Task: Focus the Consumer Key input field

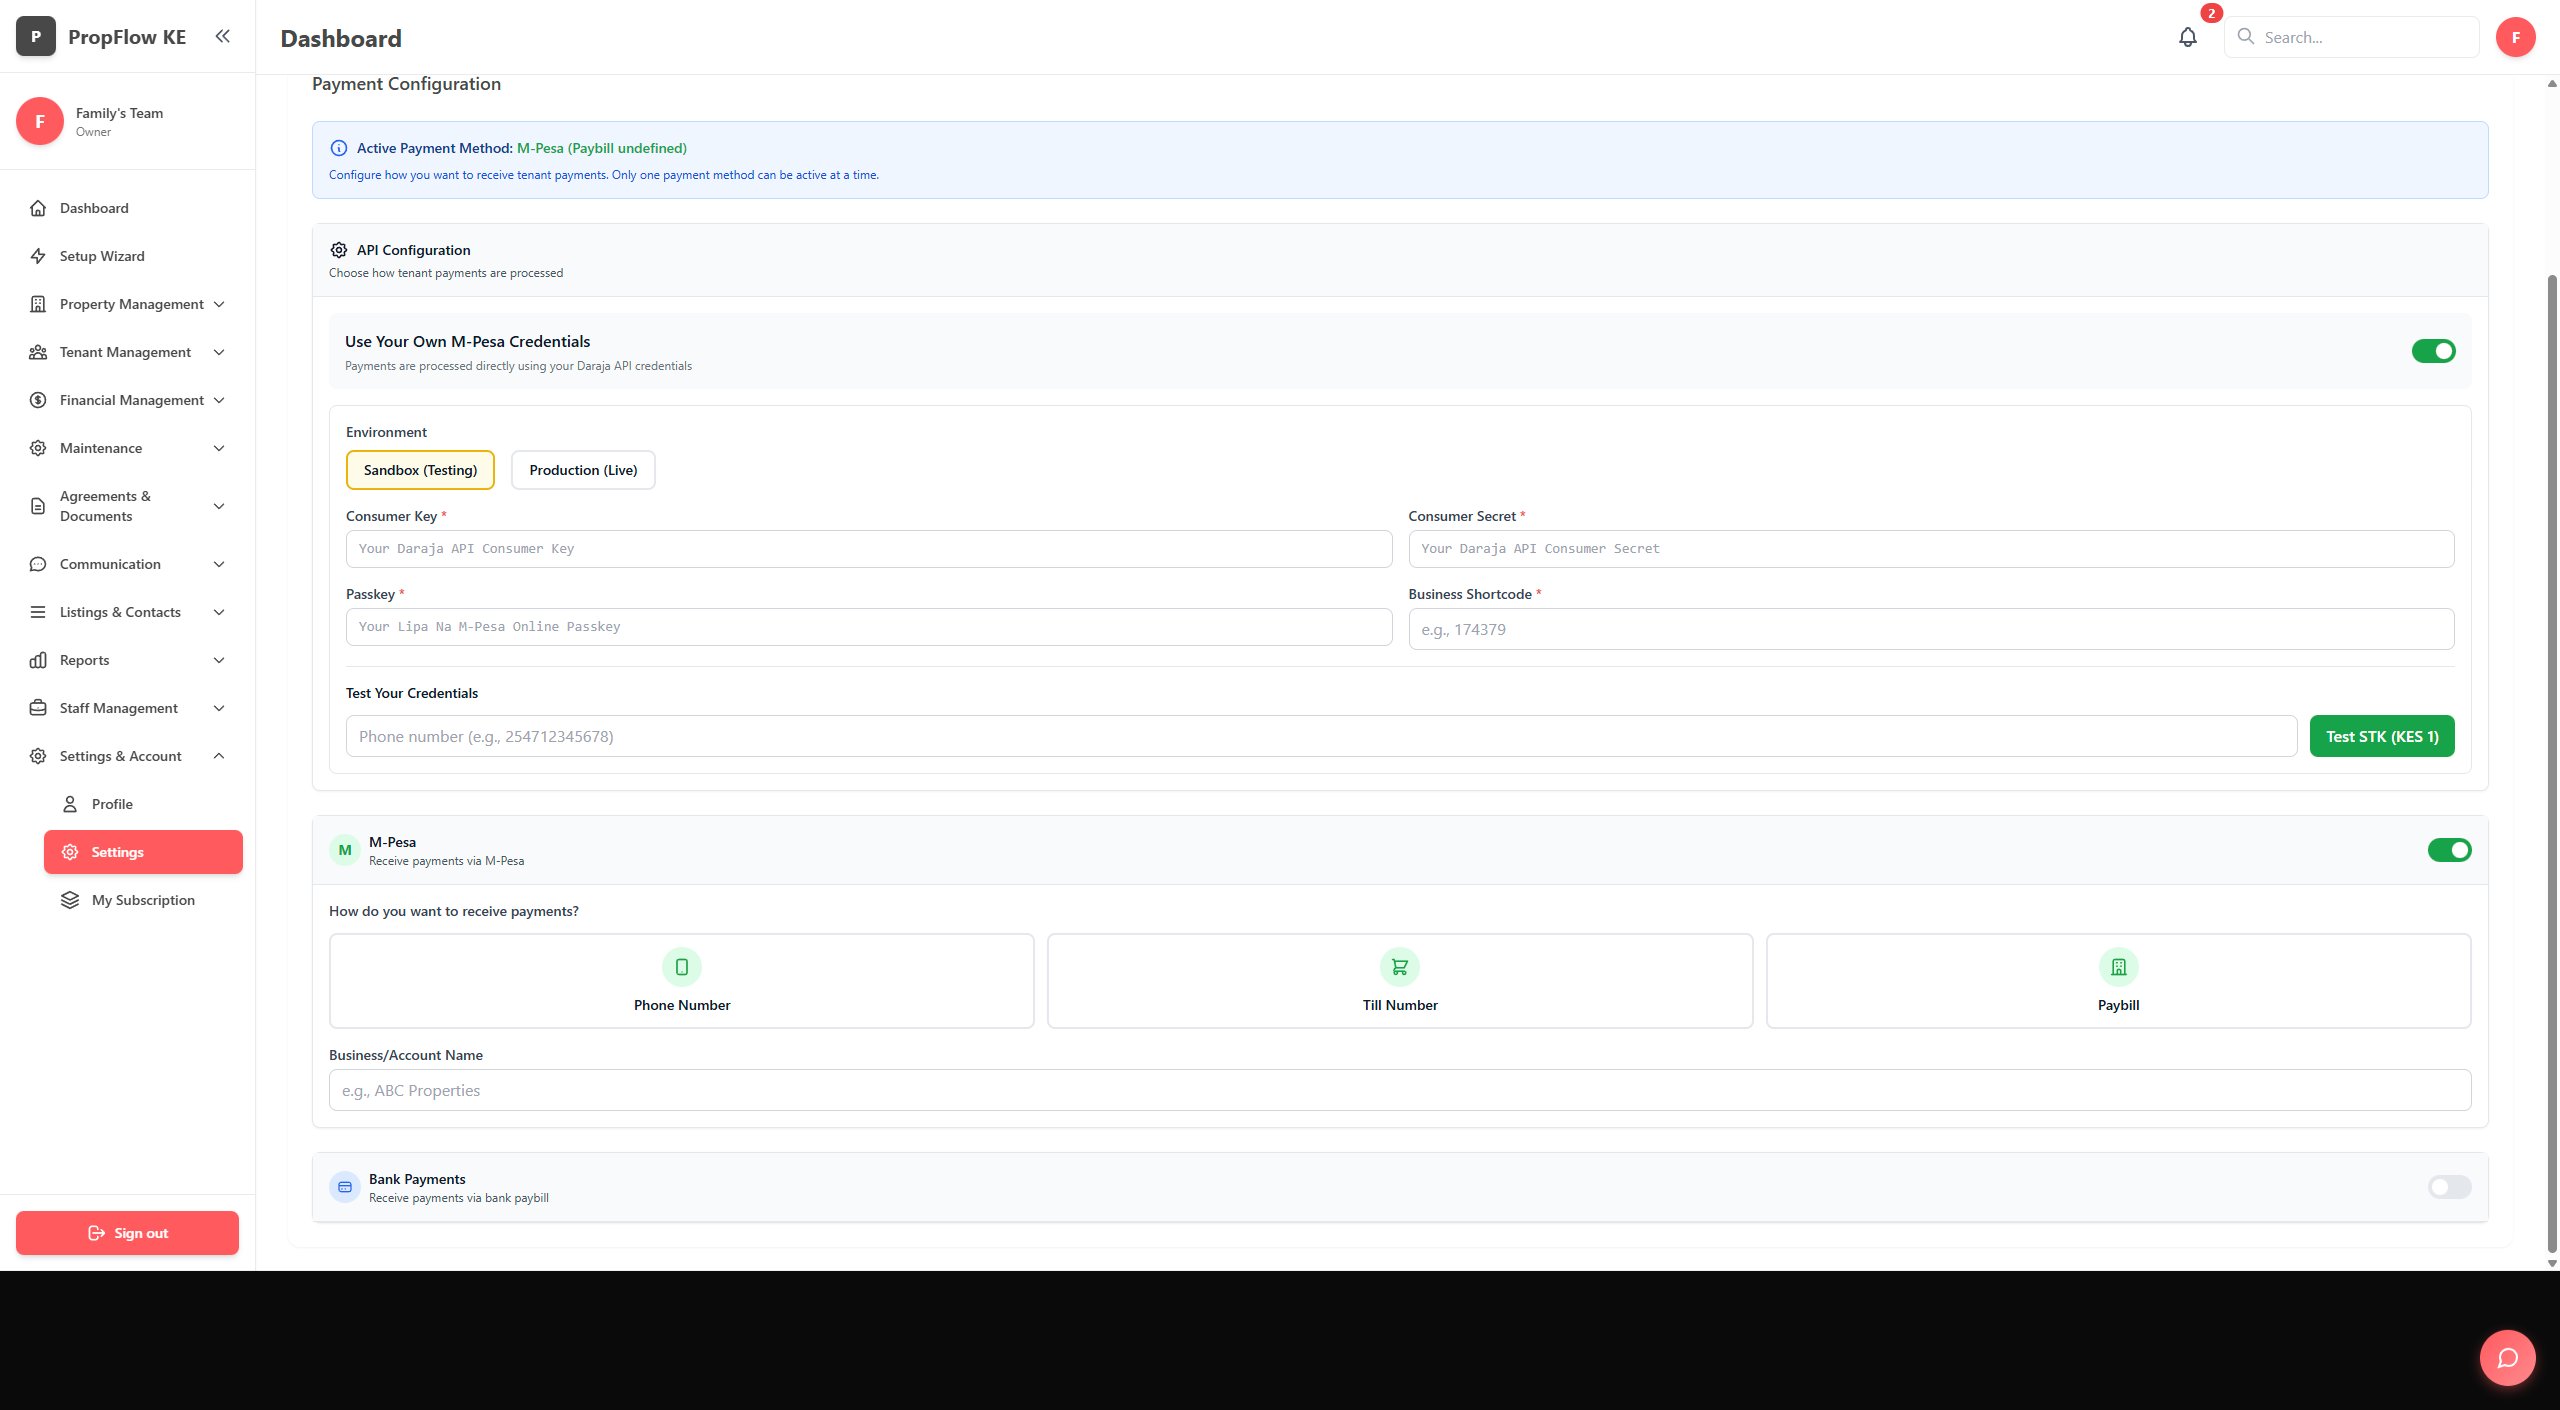Action: click(868, 549)
